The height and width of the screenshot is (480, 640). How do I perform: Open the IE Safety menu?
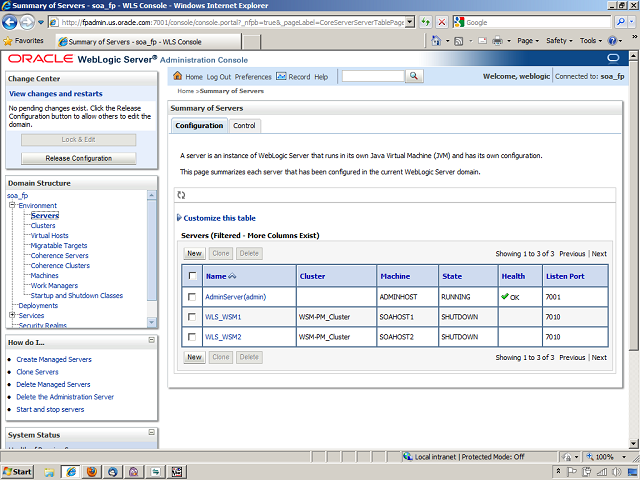[x=559, y=41]
